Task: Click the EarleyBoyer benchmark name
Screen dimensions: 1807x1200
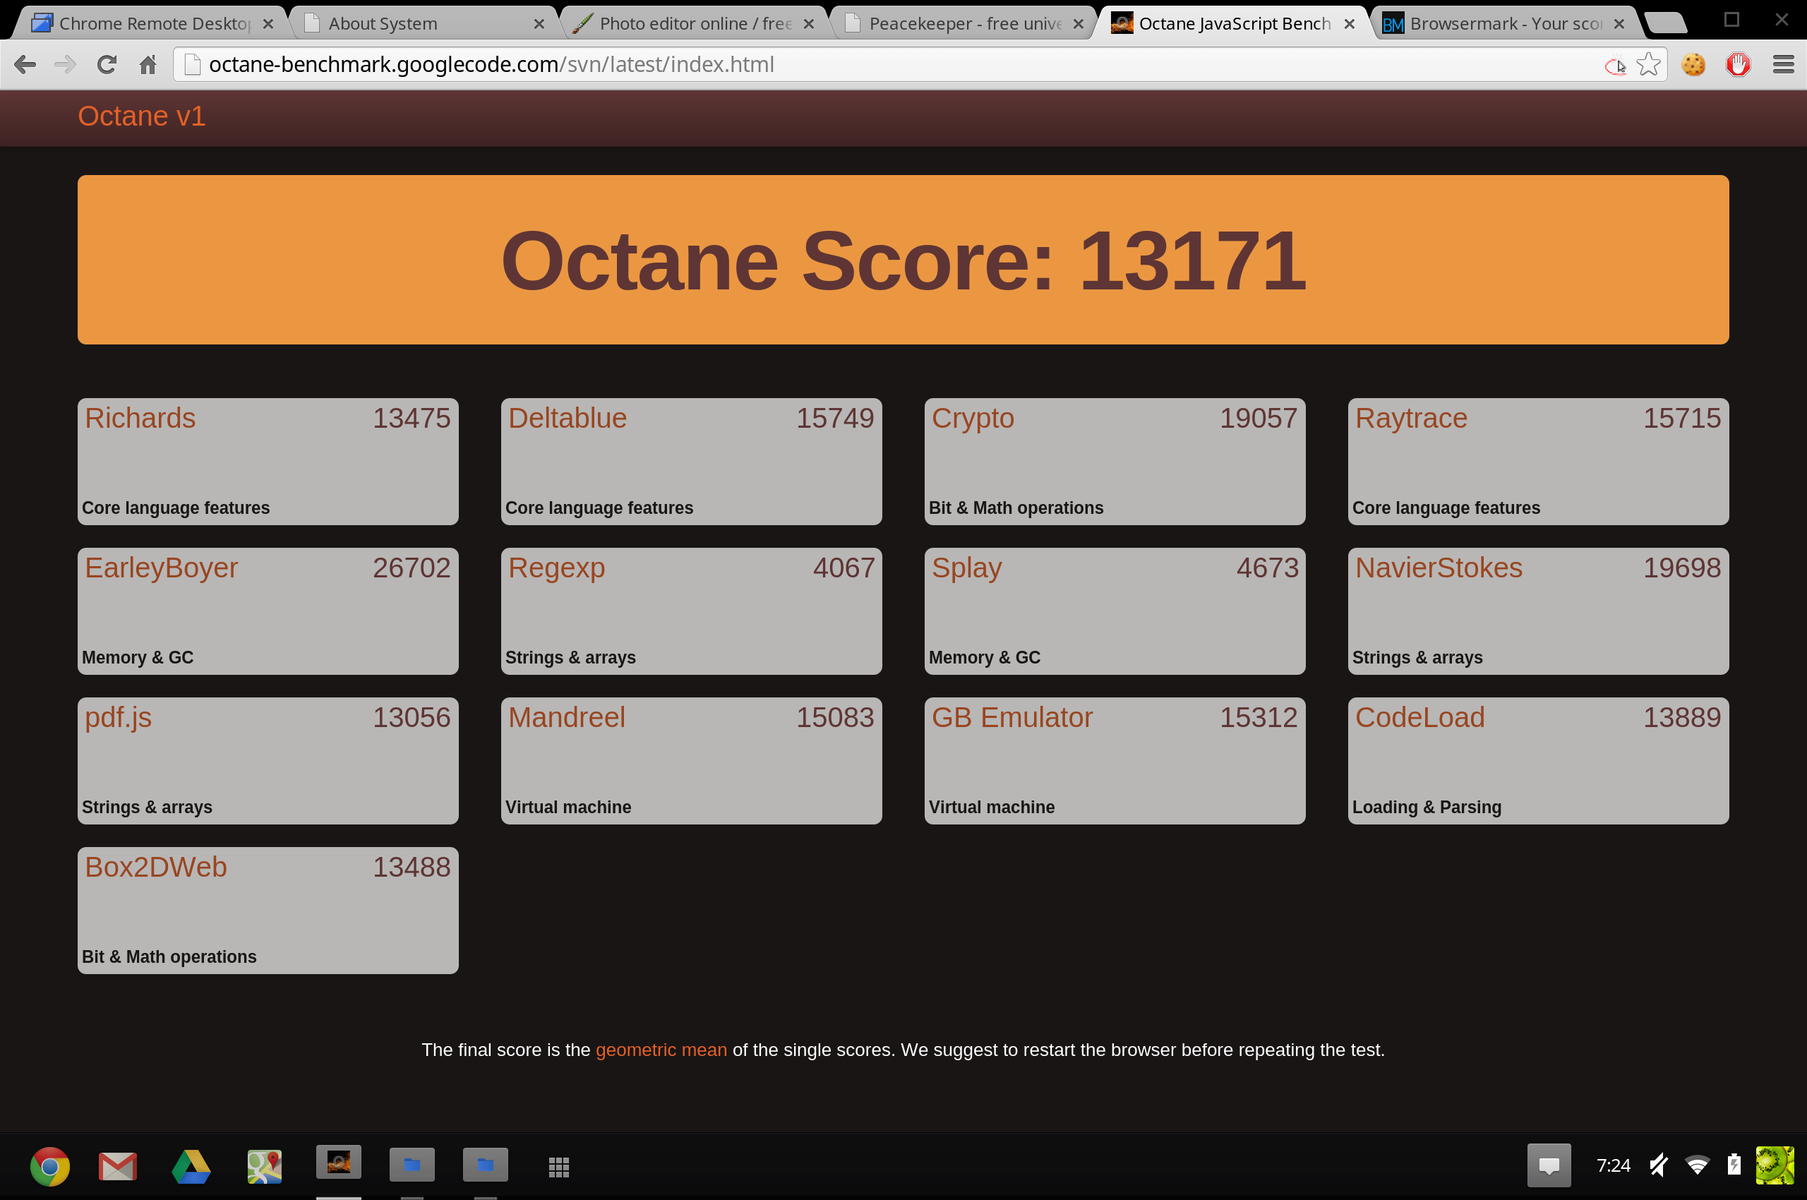Action: click(161, 569)
